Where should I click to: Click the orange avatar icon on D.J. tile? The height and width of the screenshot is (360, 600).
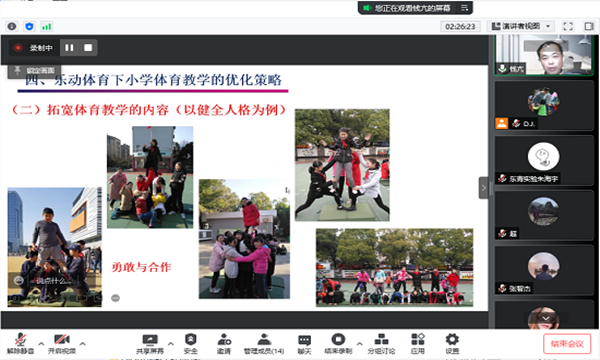pos(502,123)
